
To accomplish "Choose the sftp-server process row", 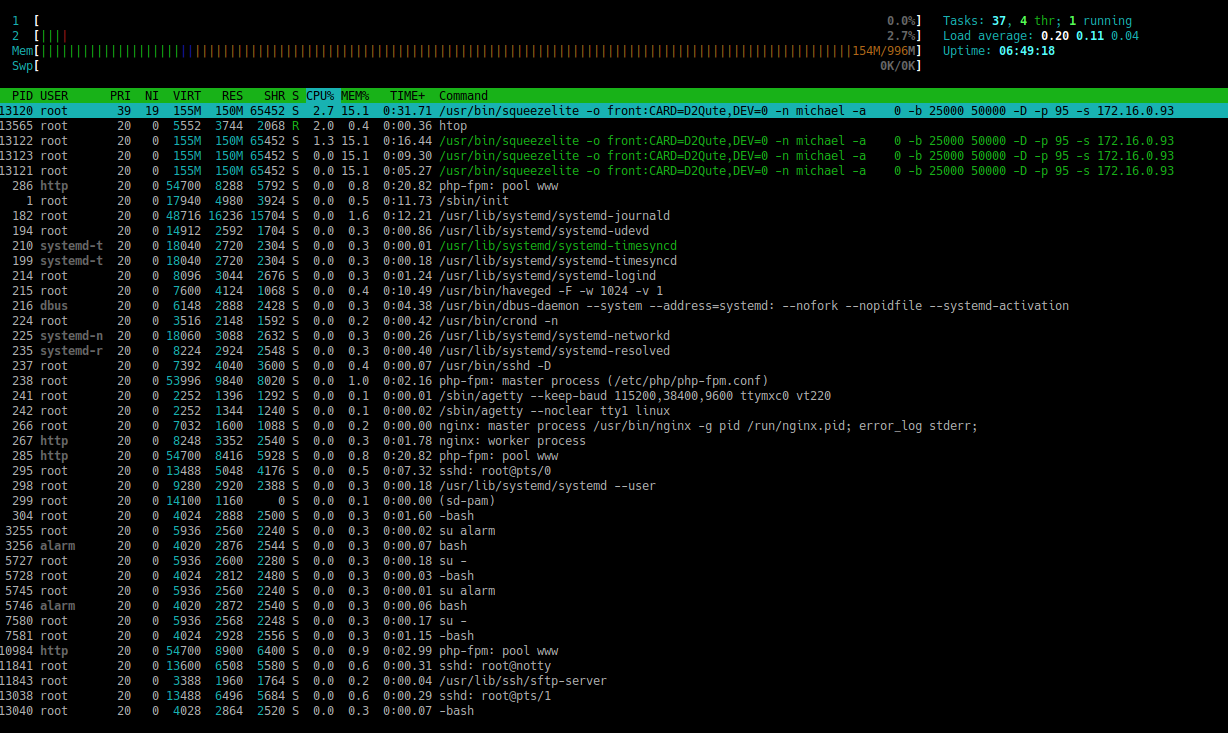I will [x=522, y=681].
